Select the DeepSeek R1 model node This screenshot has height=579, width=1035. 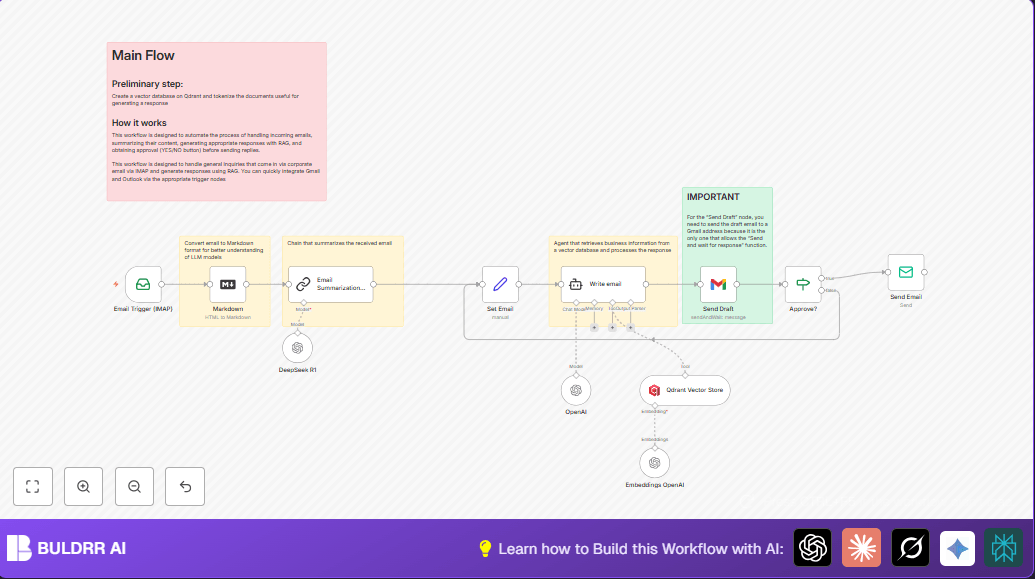tap(298, 348)
